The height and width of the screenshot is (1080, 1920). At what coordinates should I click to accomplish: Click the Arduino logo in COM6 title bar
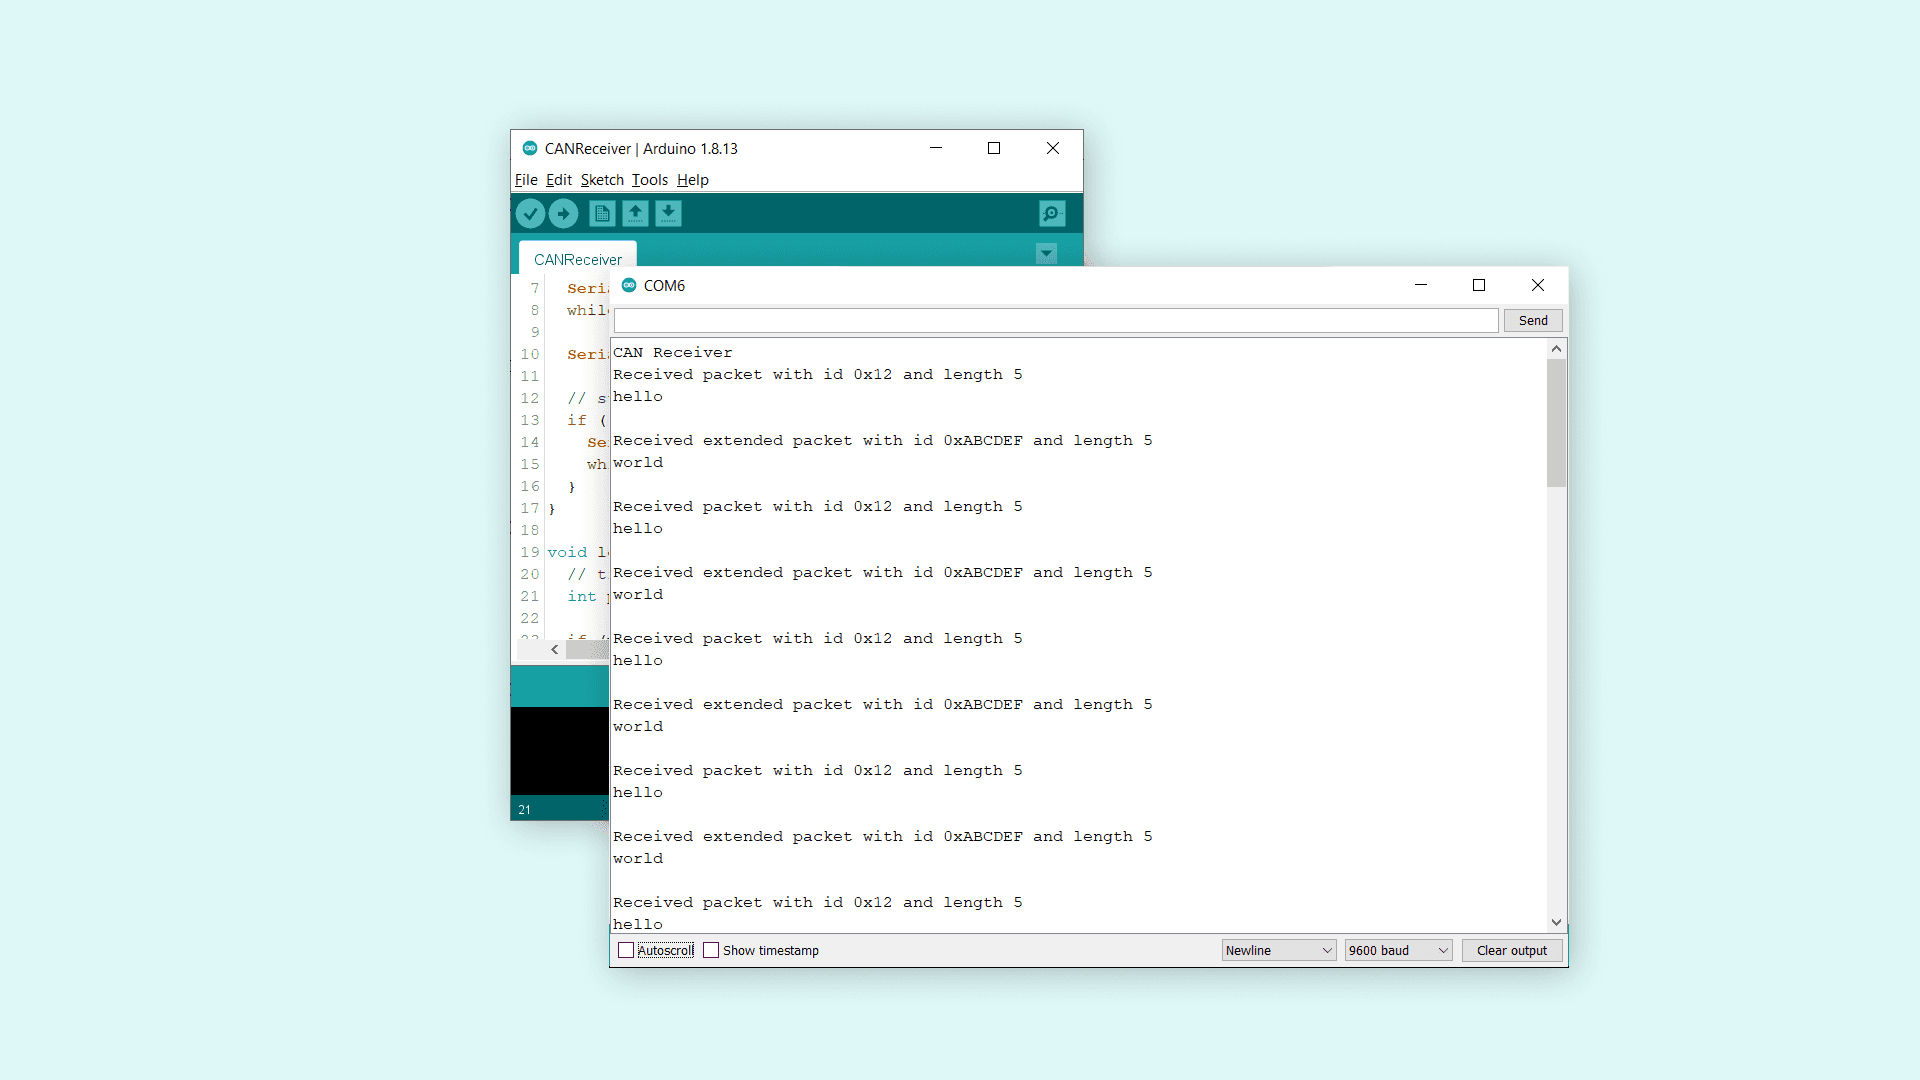pos(629,285)
